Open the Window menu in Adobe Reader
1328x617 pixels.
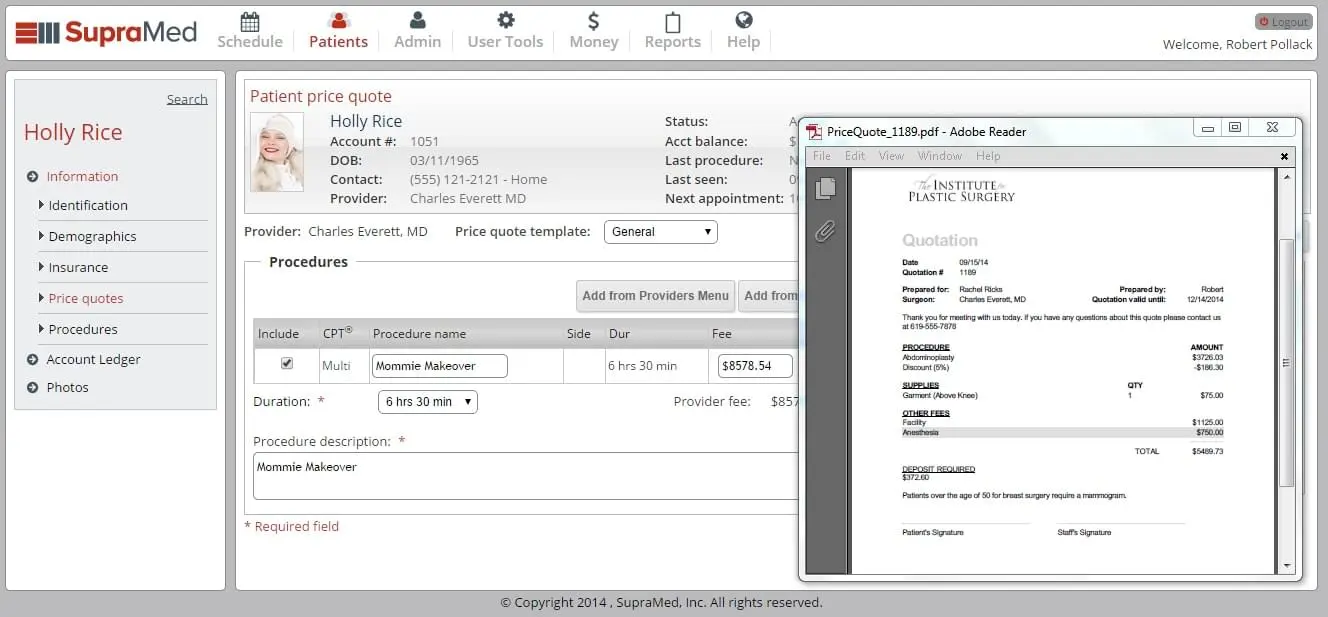click(939, 155)
